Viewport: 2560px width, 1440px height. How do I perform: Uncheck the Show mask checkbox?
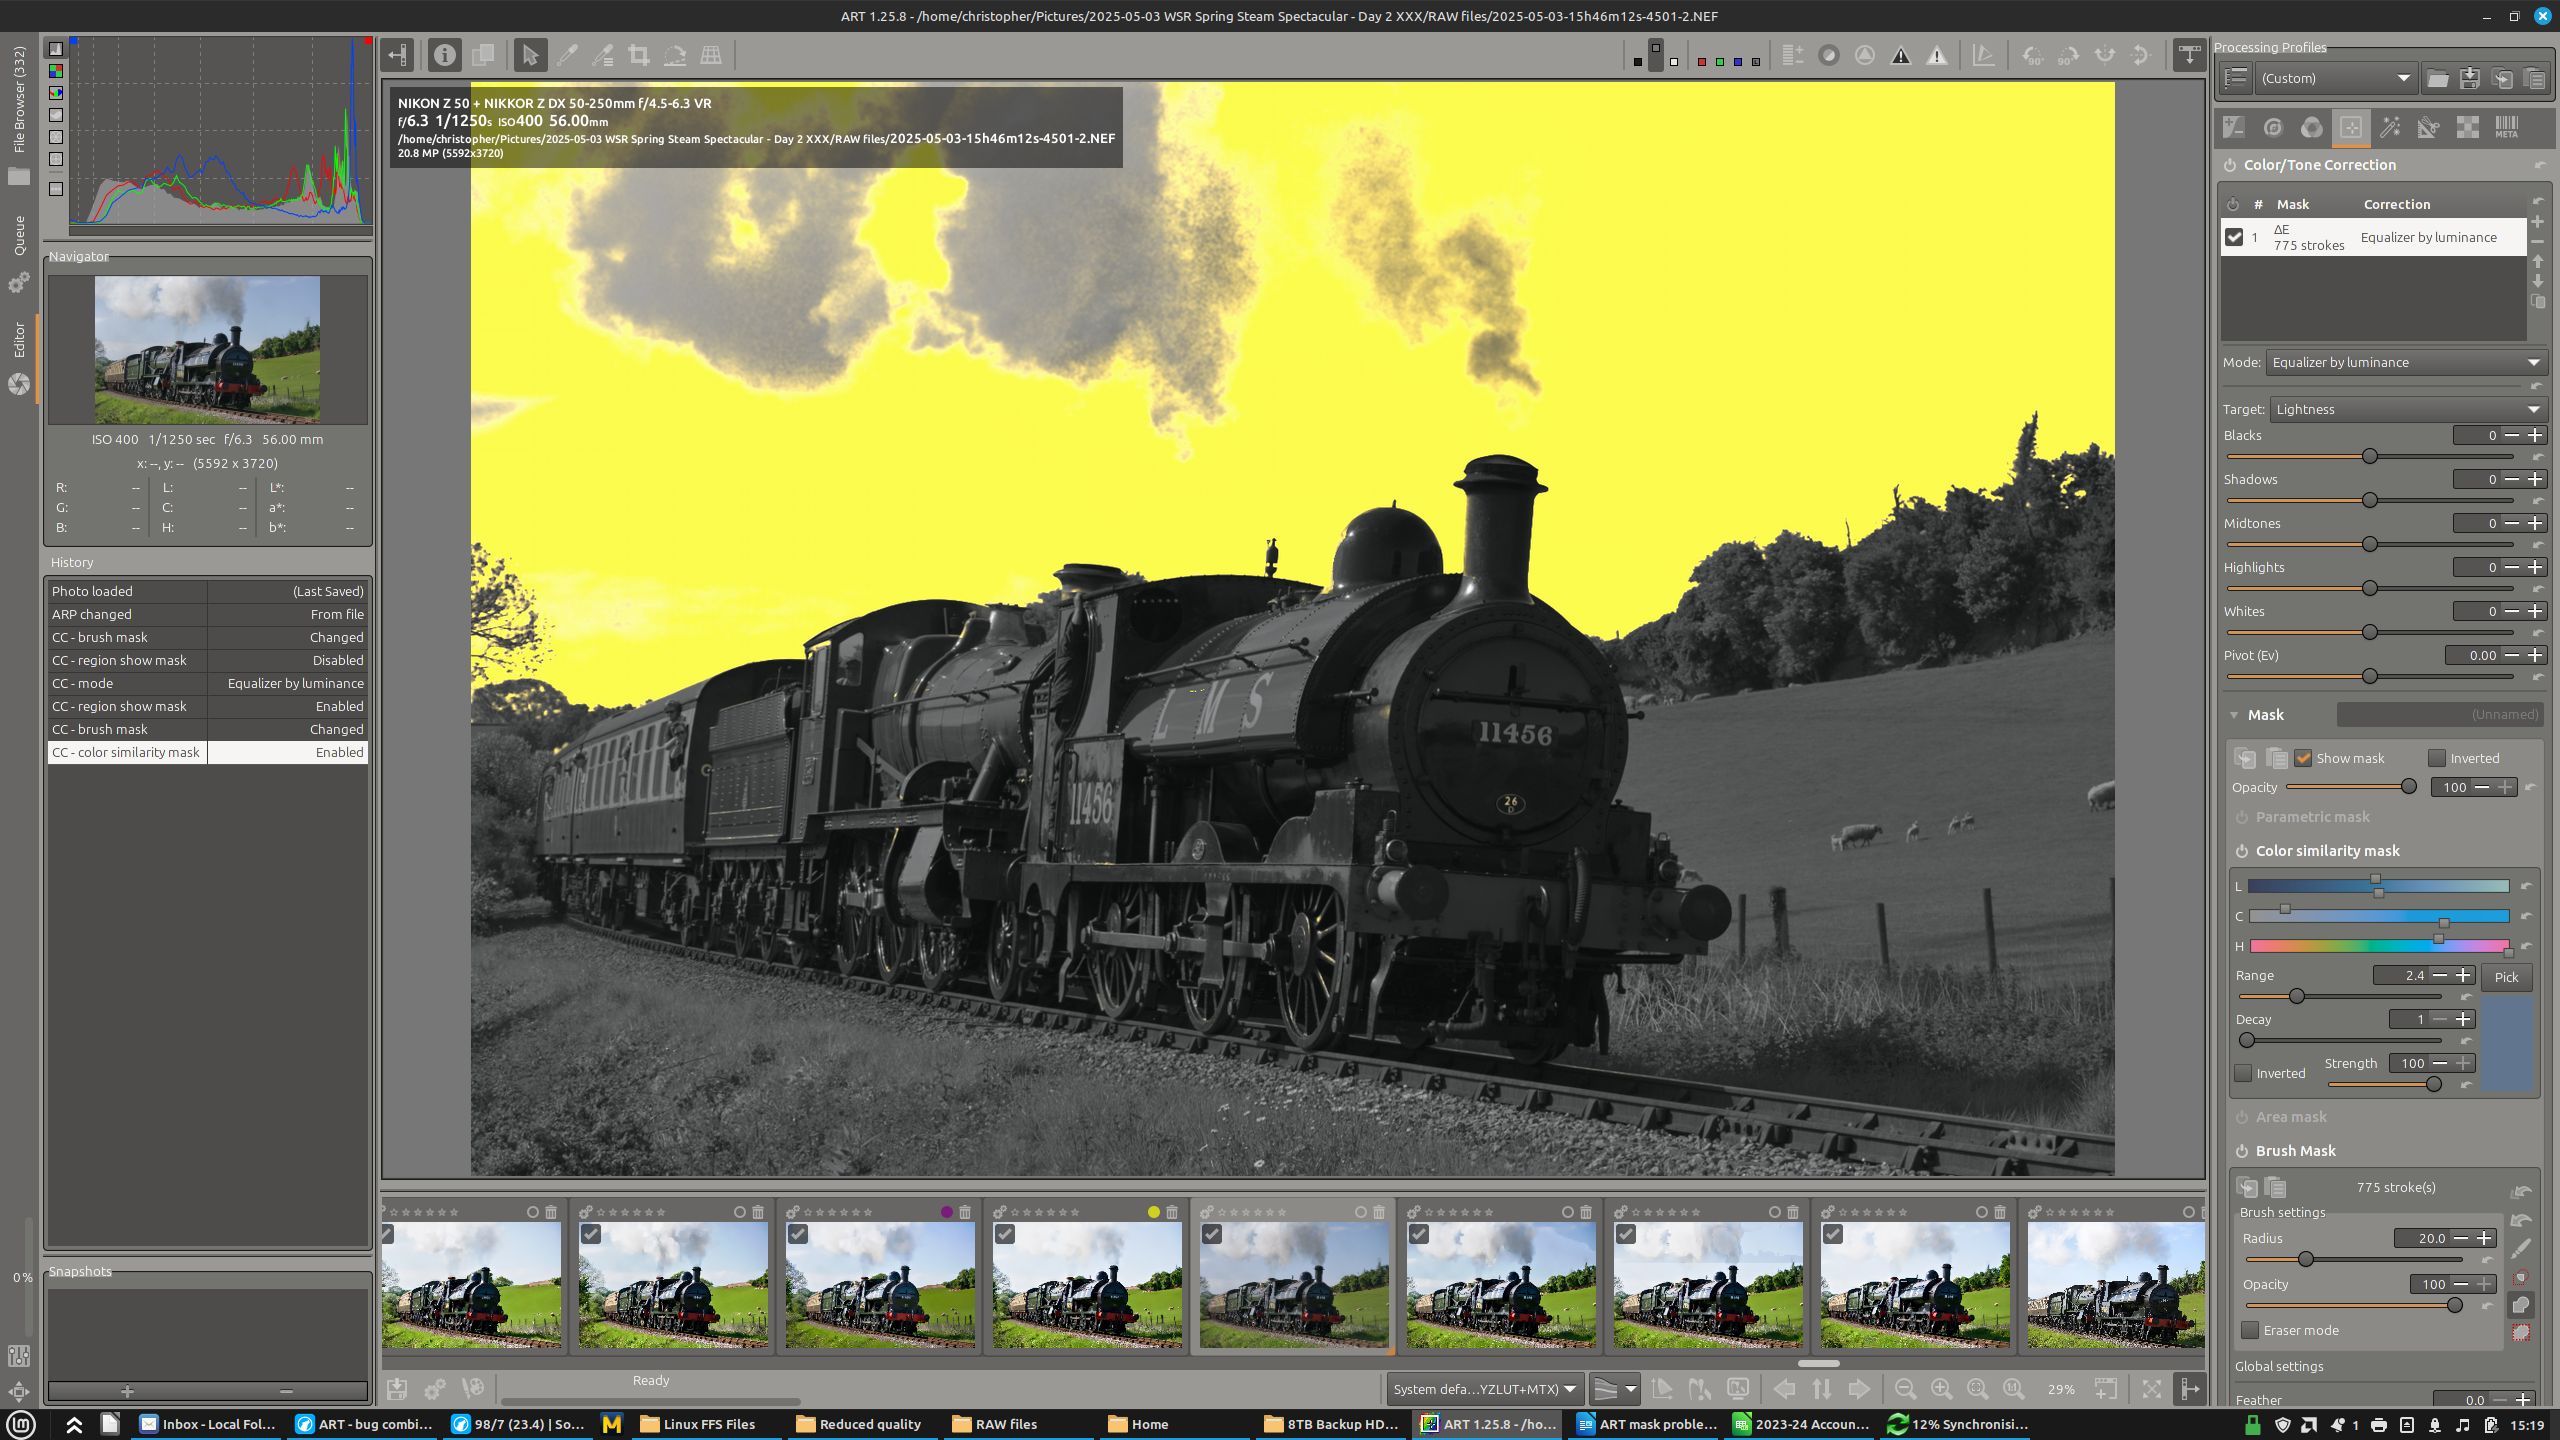pyautogui.click(x=2303, y=758)
